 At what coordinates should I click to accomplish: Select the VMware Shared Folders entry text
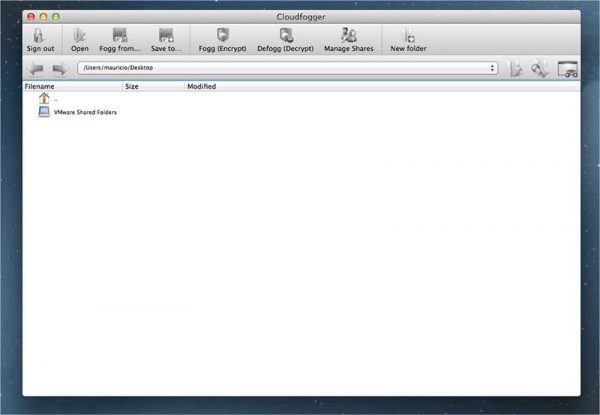point(85,112)
